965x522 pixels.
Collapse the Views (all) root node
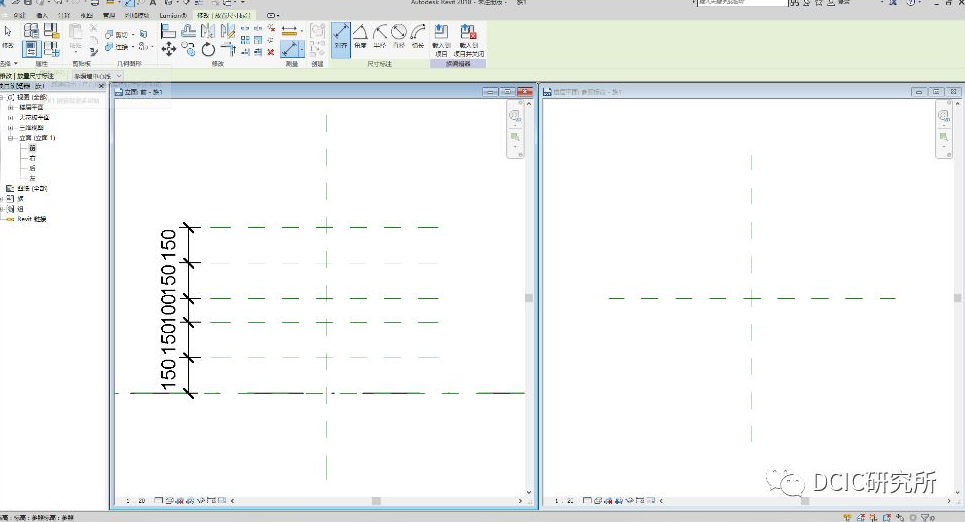[x=2, y=97]
